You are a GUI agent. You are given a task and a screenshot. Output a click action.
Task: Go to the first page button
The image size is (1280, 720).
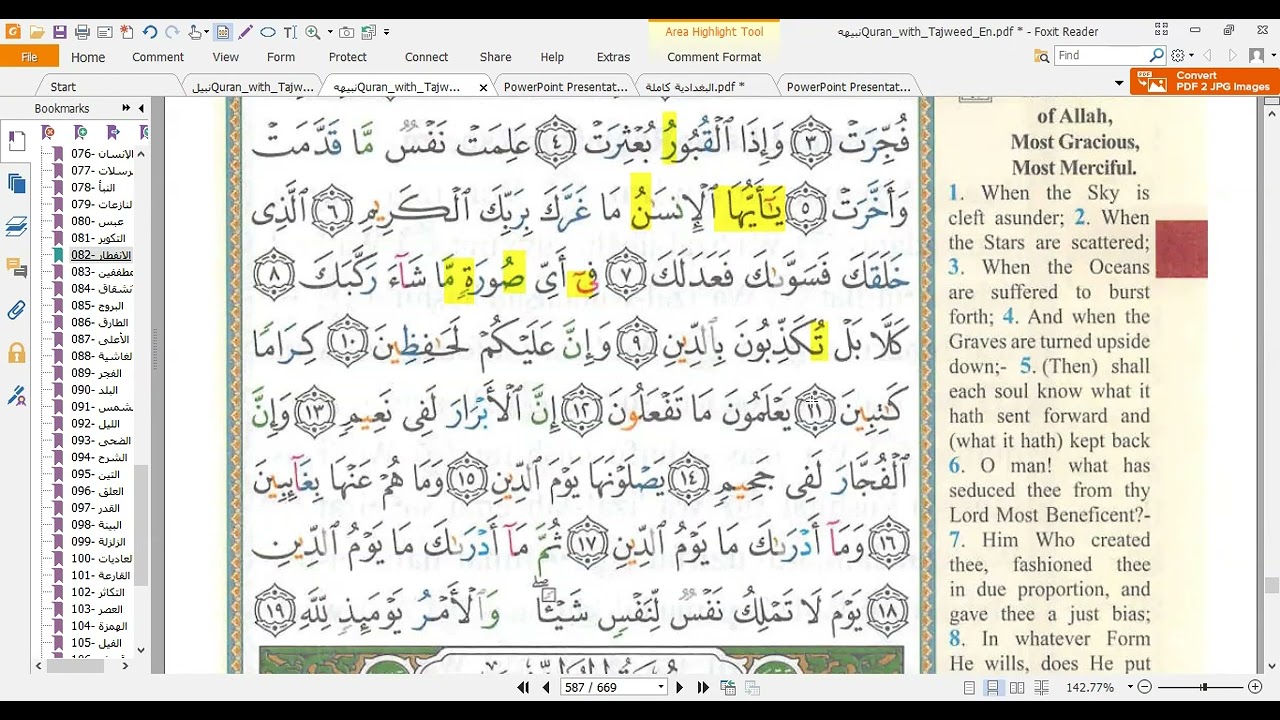point(523,687)
